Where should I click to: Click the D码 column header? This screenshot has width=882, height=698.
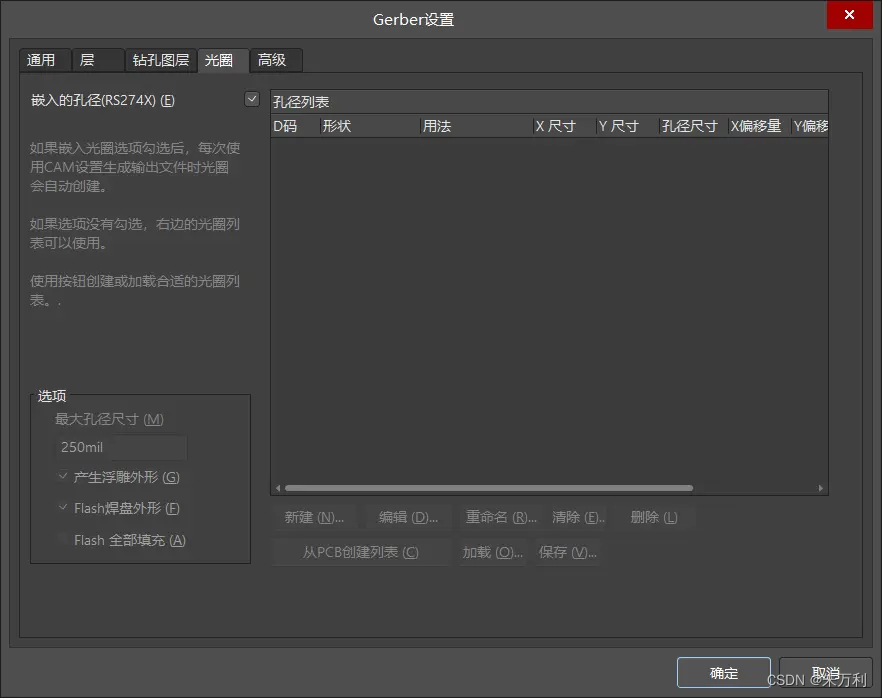click(287, 126)
